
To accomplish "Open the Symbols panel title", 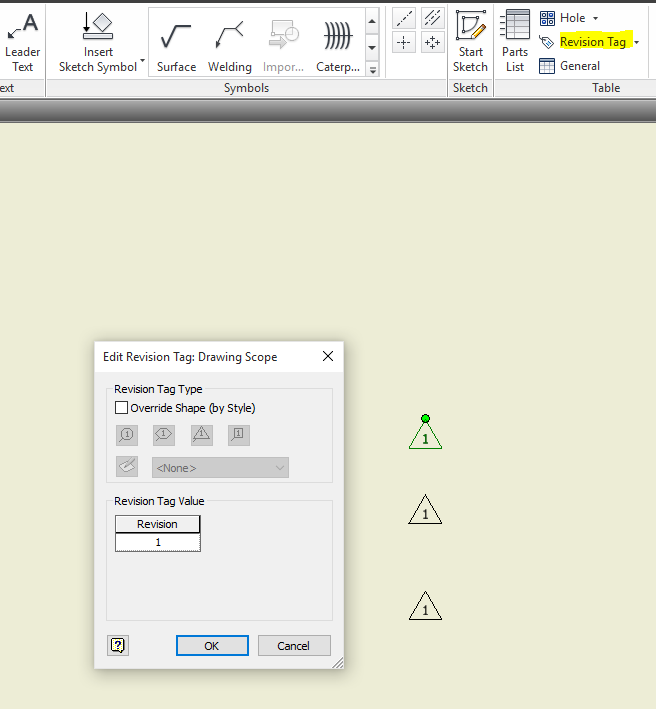I will click(x=246, y=88).
